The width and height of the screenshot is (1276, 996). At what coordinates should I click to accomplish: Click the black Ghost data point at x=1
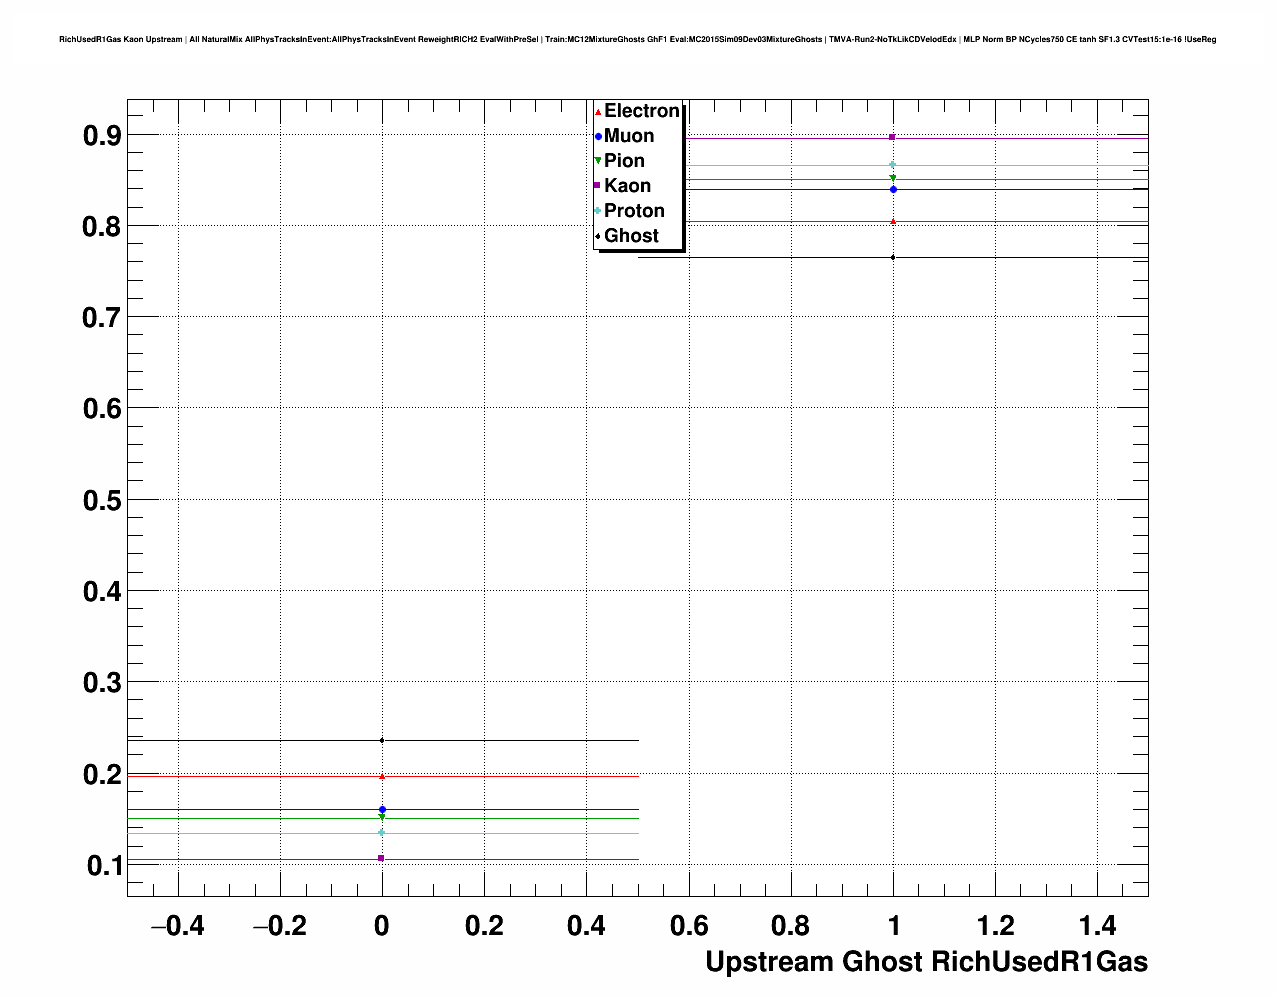[892, 257]
